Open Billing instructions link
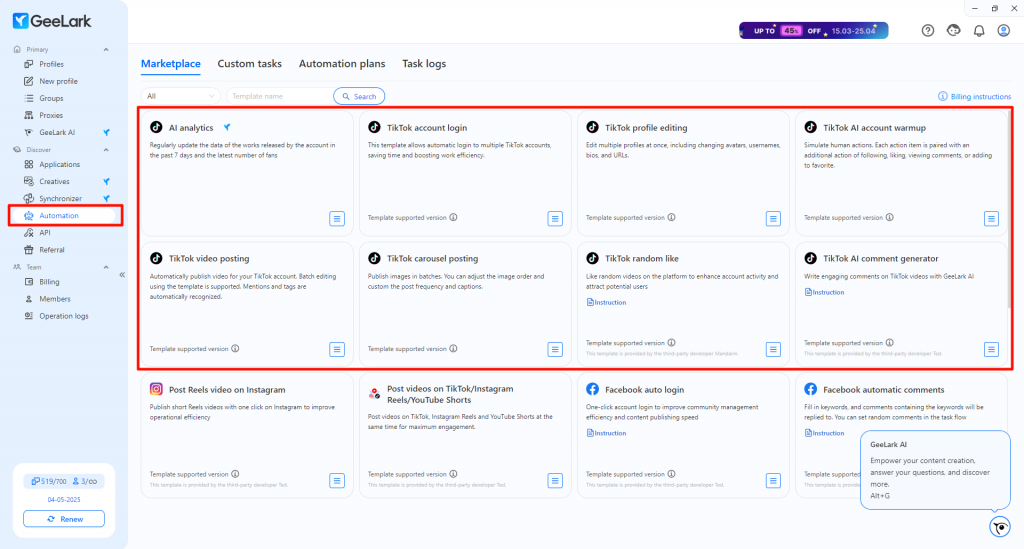This screenshot has height=549, width=1024. point(974,97)
